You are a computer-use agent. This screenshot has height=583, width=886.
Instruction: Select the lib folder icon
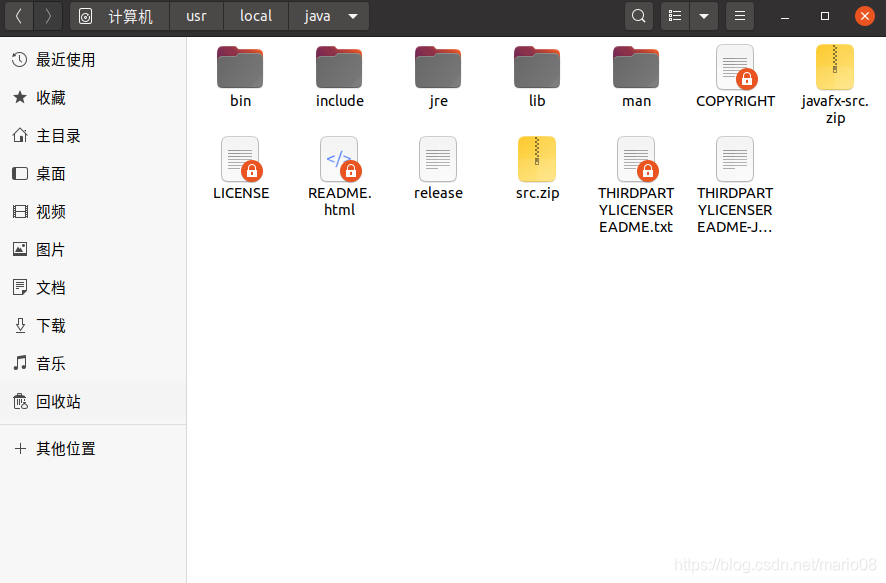click(x=537, y=67)
